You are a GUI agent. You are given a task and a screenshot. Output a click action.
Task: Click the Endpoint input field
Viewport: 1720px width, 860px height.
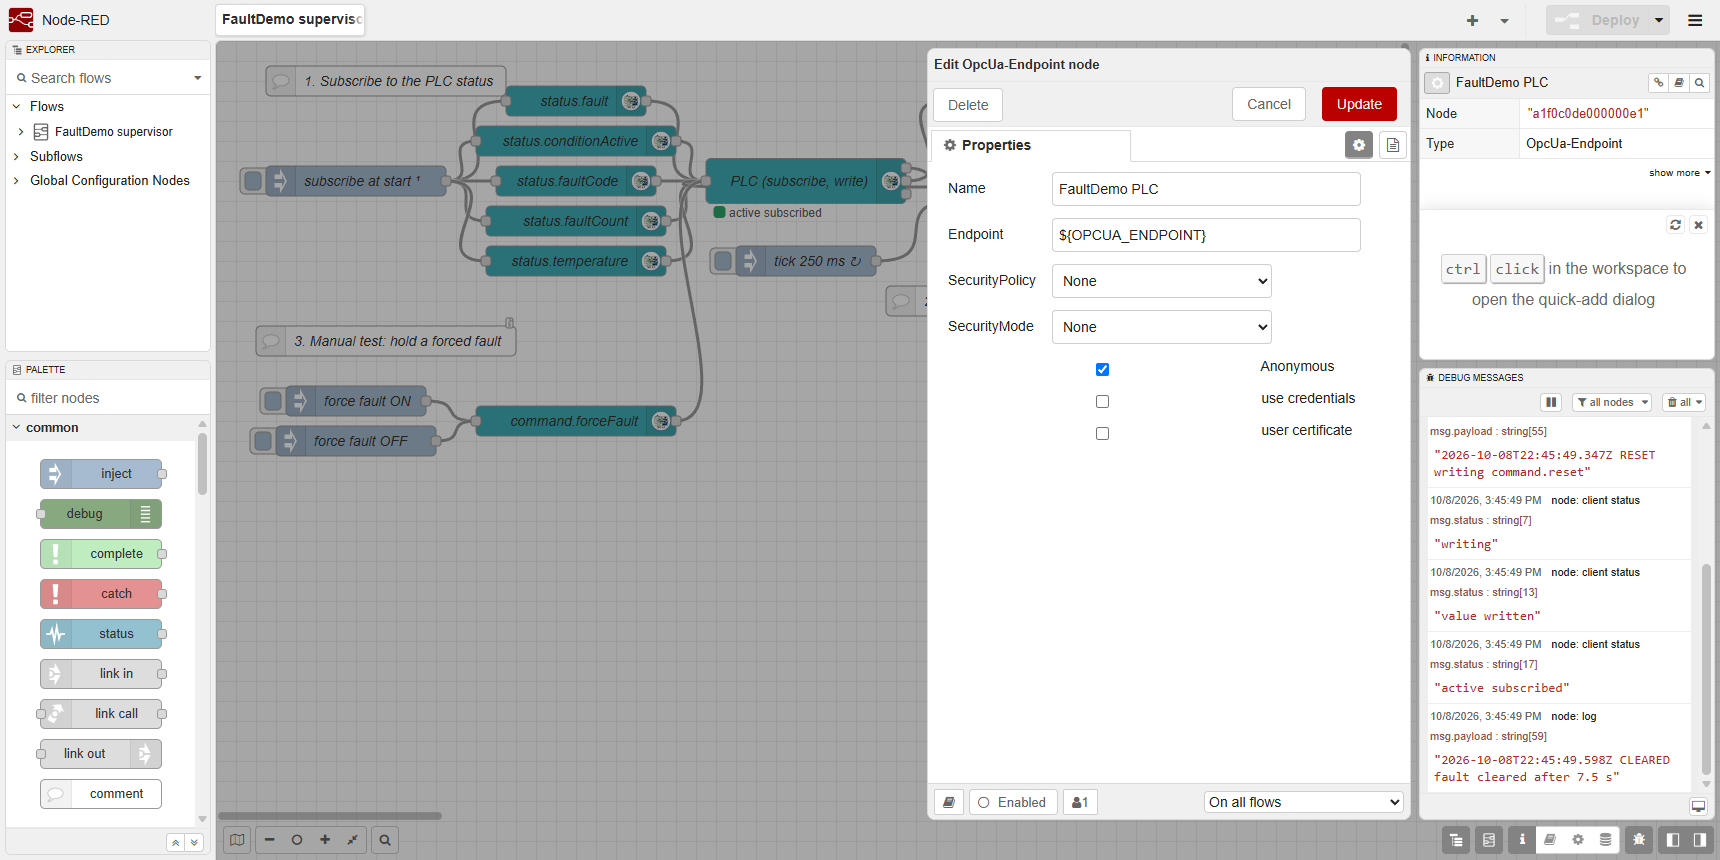[1206, 235]
